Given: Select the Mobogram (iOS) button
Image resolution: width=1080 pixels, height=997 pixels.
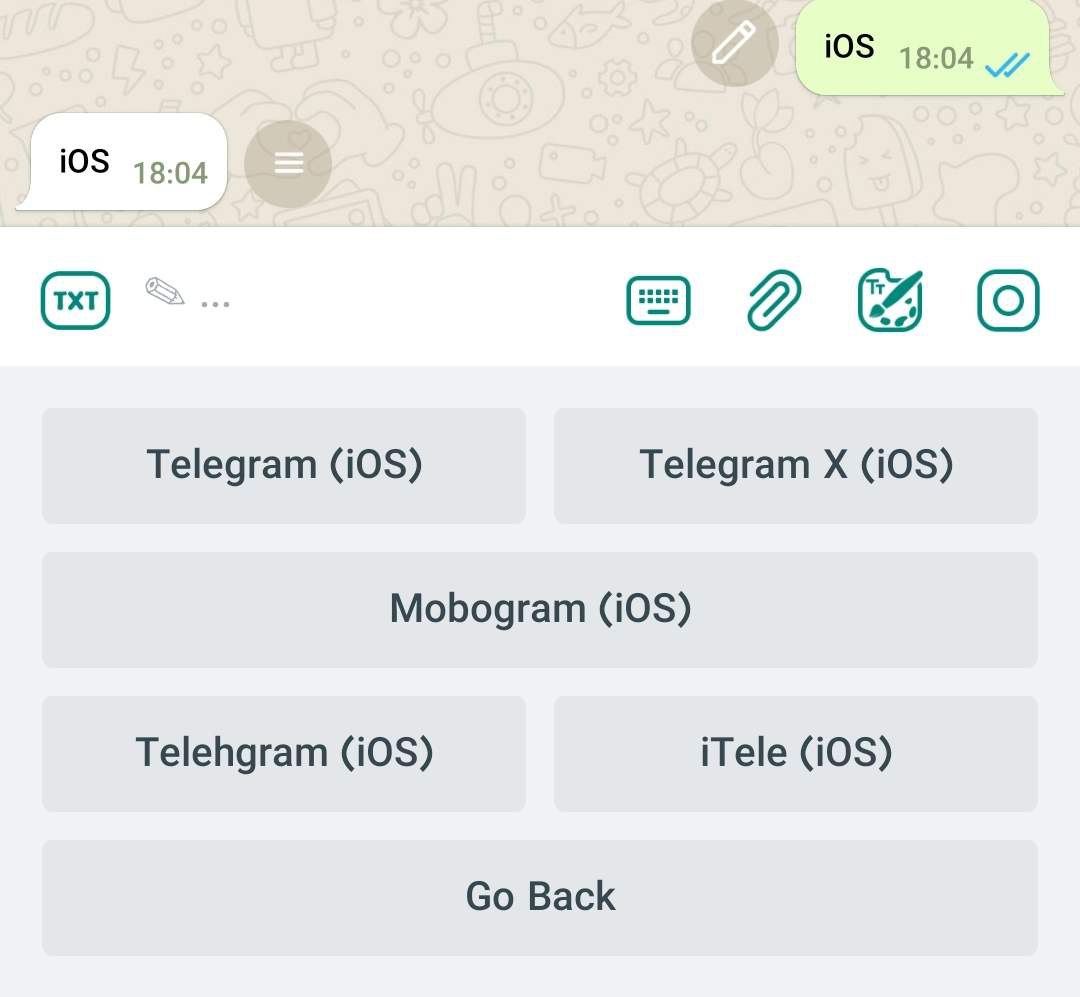Looking at the screenshot, I should pyautogui.click(x=540, y=609).
